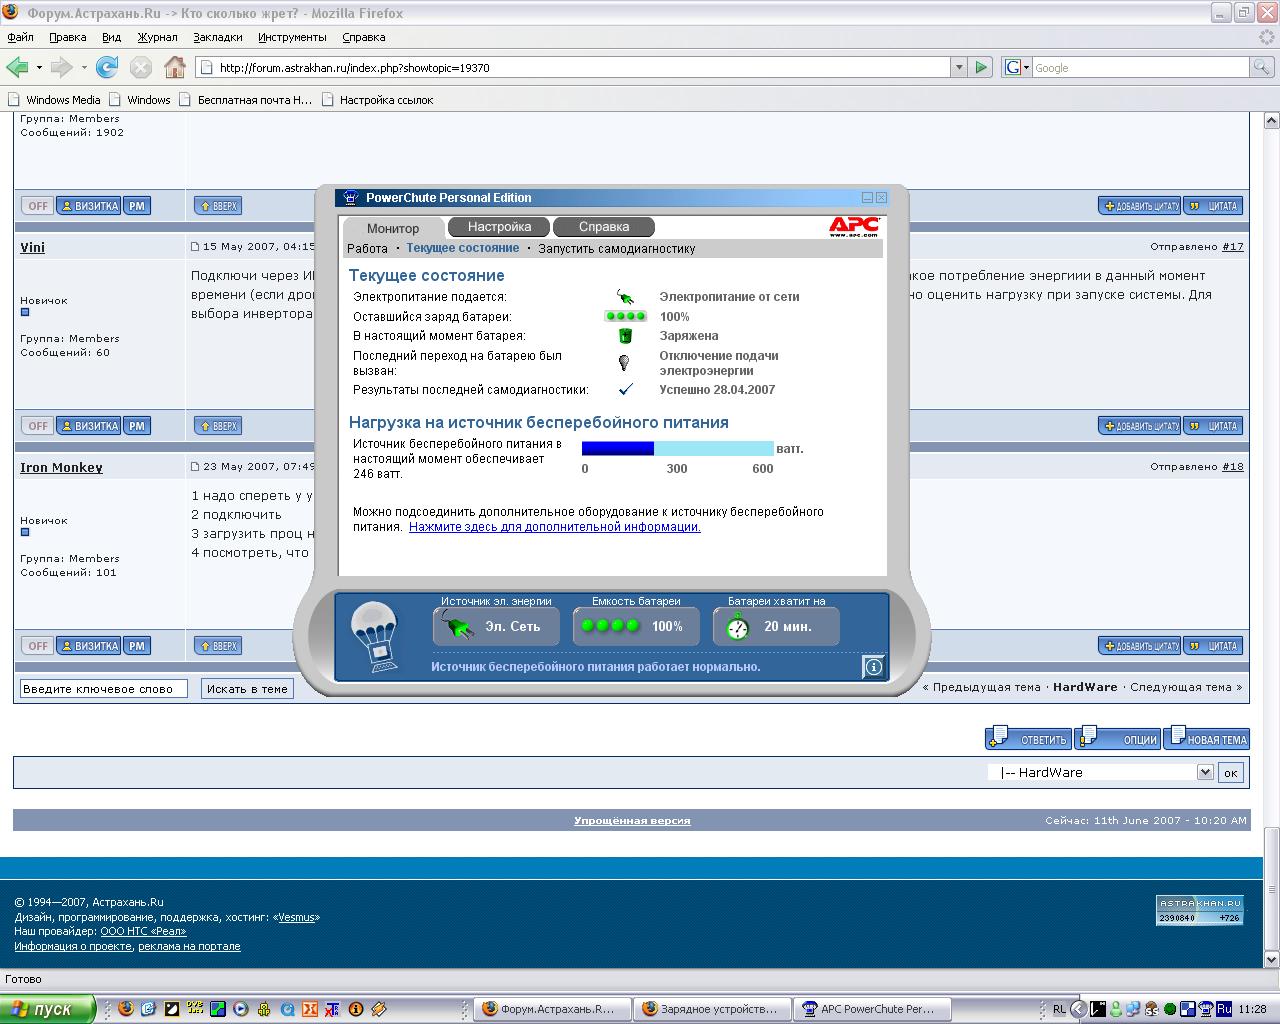Open Back button history dropdown arrow
Viewport: 1280px width, 1024px height.
tap(39, 67)
